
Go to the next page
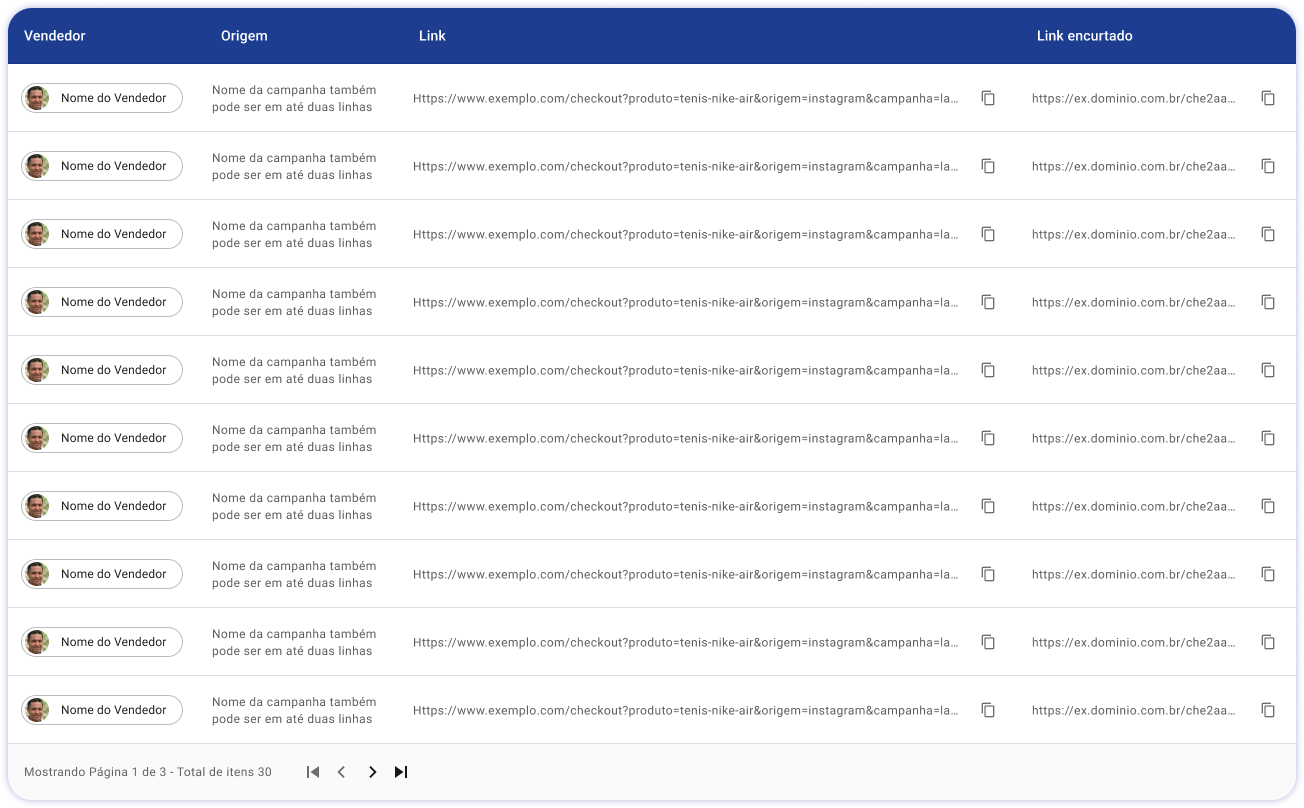[372, 772]
